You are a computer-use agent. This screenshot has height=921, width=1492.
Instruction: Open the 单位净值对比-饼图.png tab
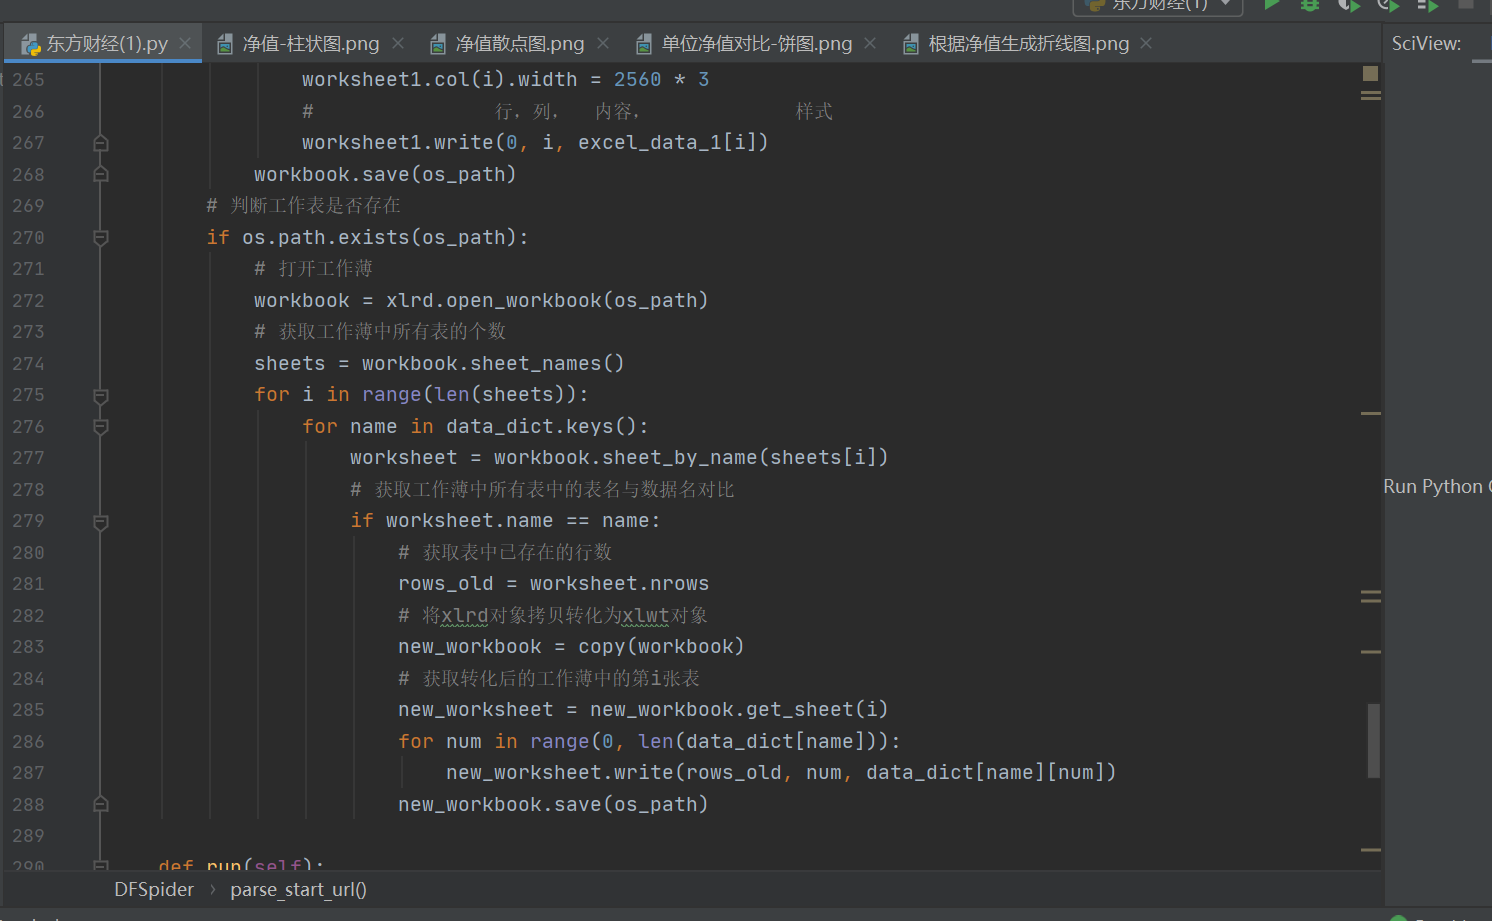[757, 43]
